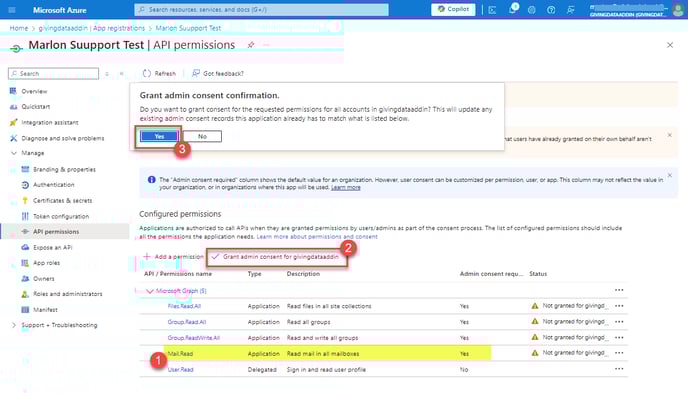Click Add a permission

point(173,257)
